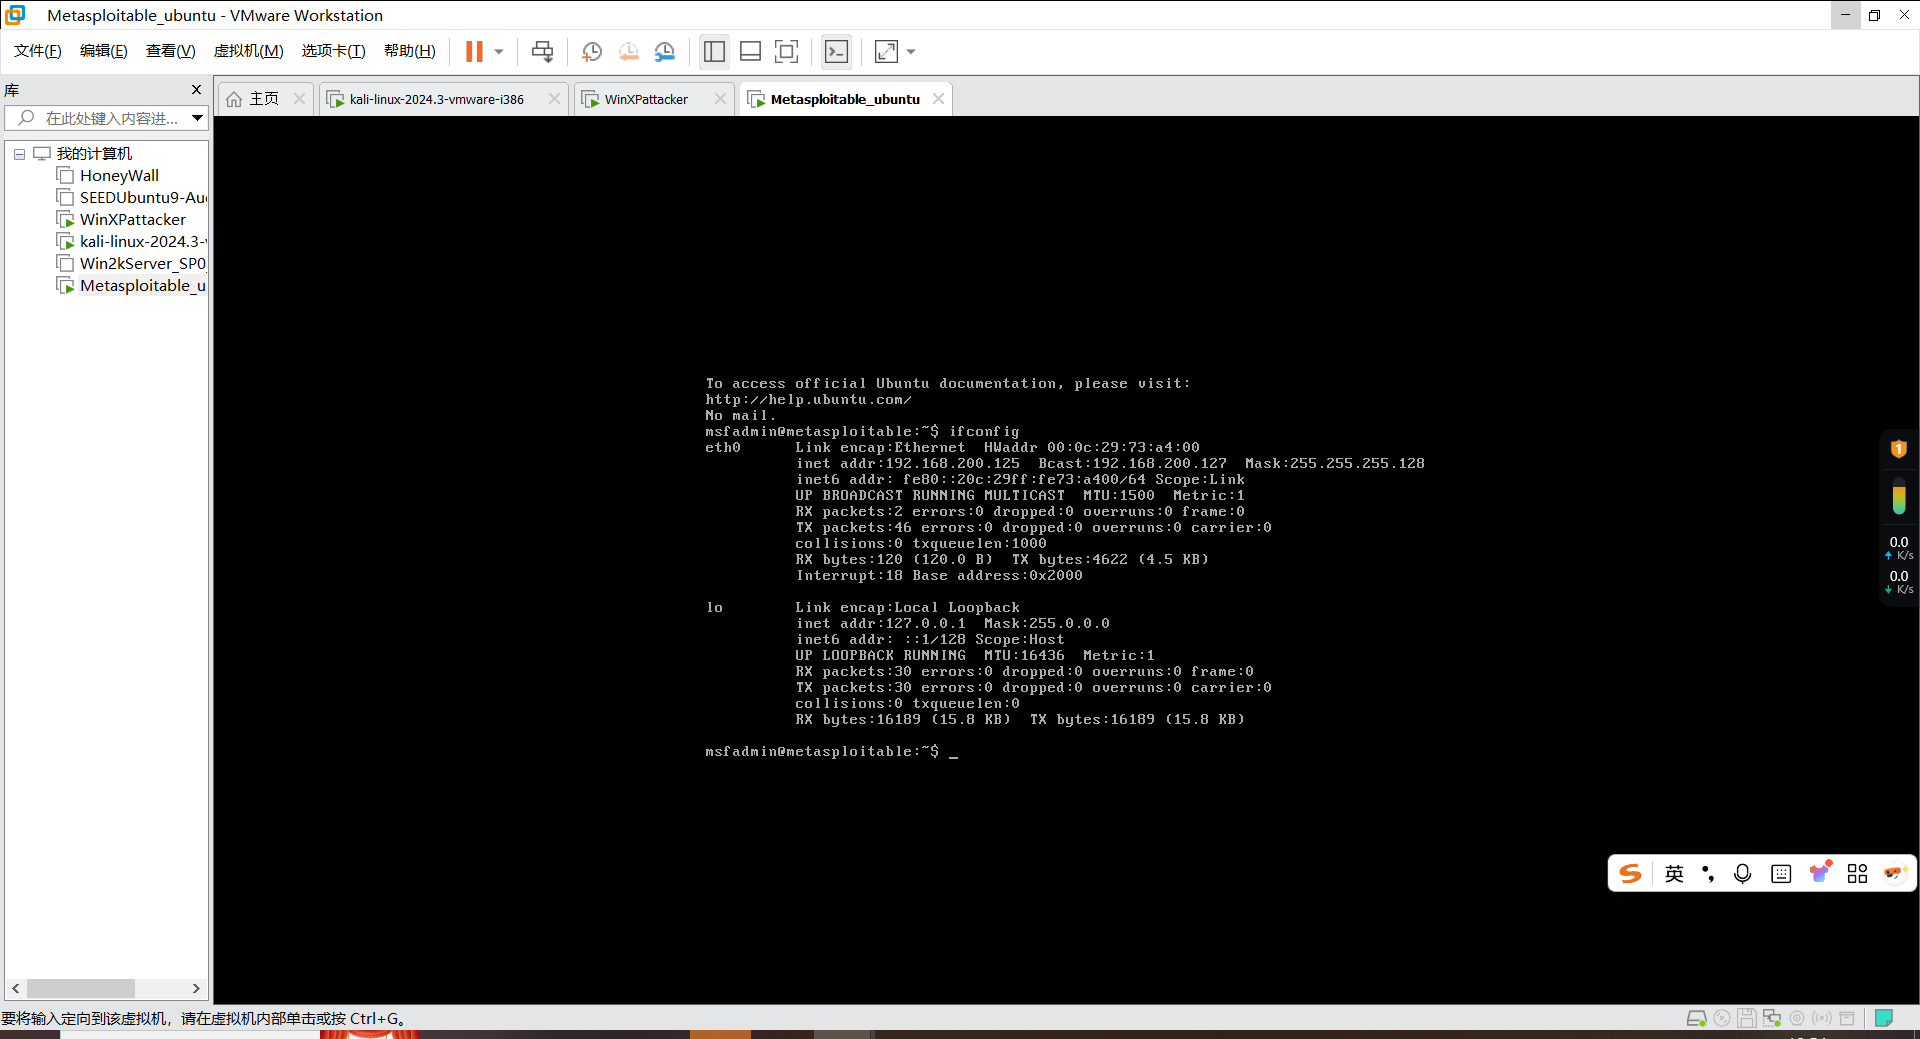This screenshot has width=1920, height=1039.
Task: Open the Sogou soft keyboard
Action: (x=1781, y=874)
